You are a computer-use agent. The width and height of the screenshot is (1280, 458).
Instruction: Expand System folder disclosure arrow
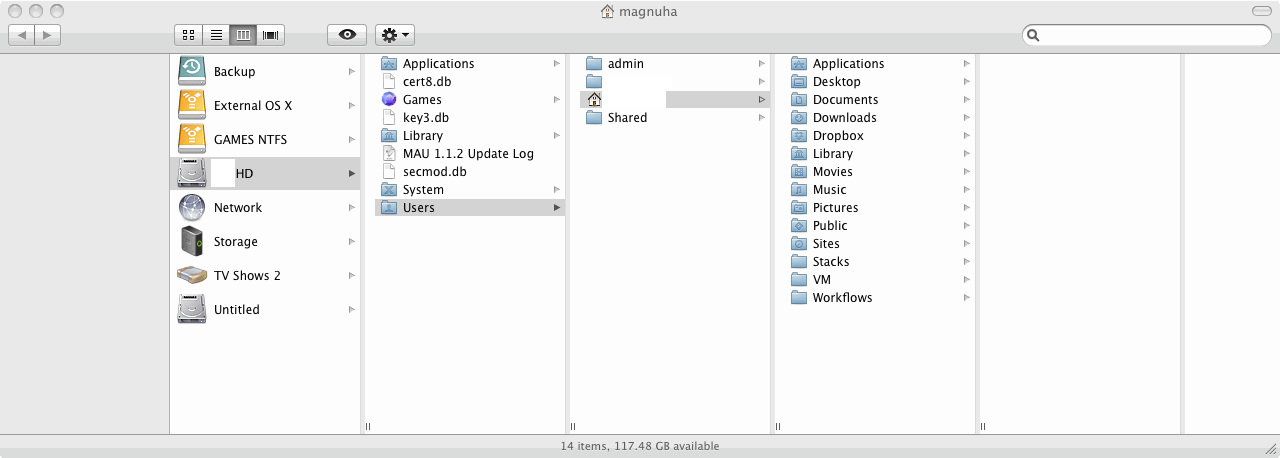[x=556, y=189]
